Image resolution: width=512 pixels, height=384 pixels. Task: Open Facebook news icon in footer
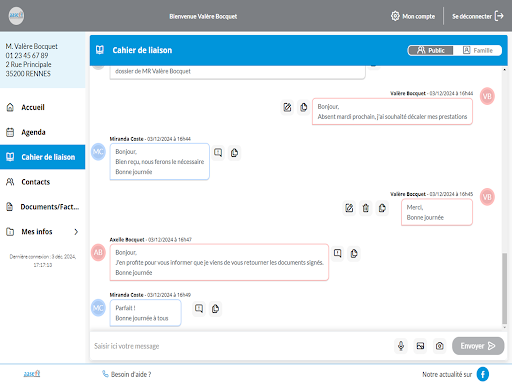click(483, 374)
